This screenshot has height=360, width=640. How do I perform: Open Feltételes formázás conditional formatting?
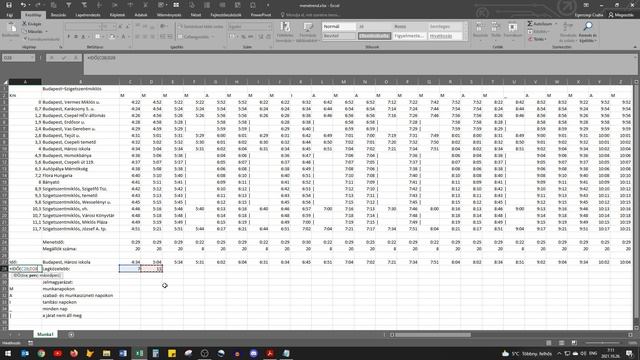[285, 32]
